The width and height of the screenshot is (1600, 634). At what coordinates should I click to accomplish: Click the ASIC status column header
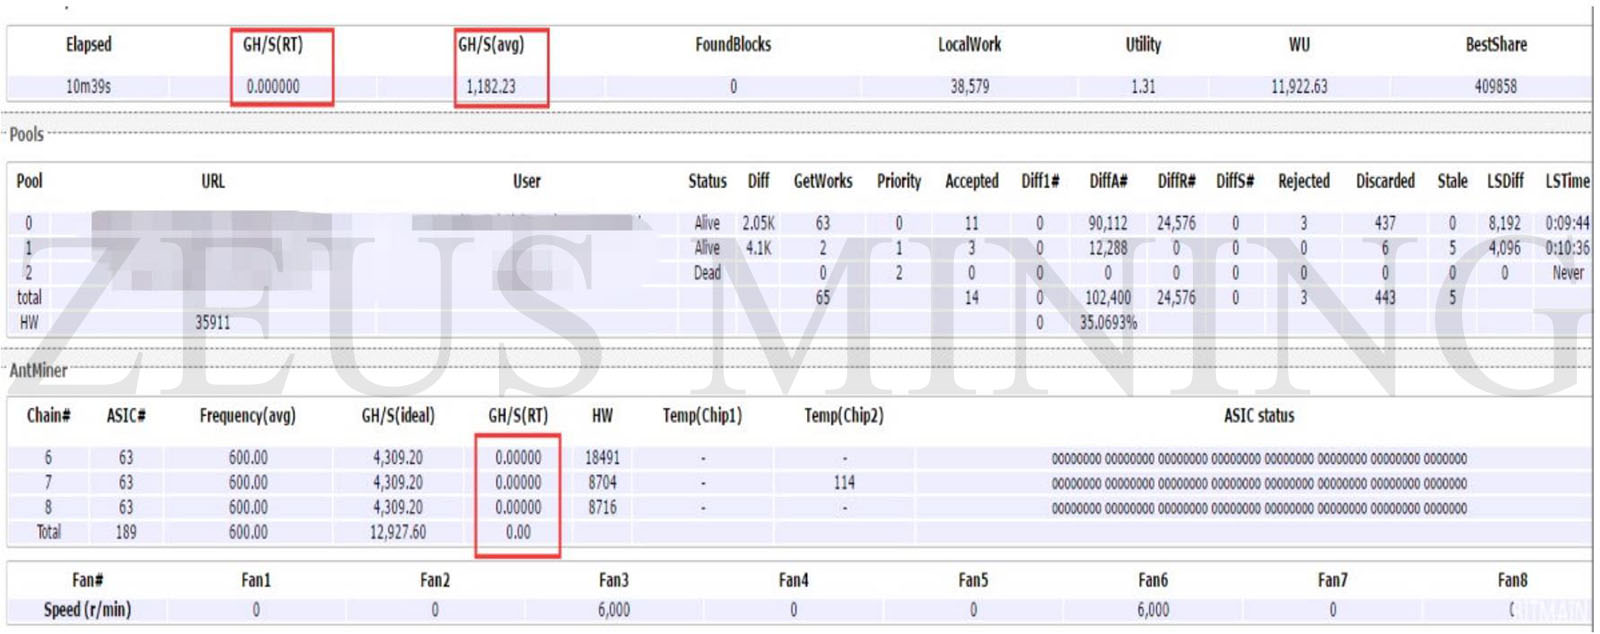point(1259,415)
